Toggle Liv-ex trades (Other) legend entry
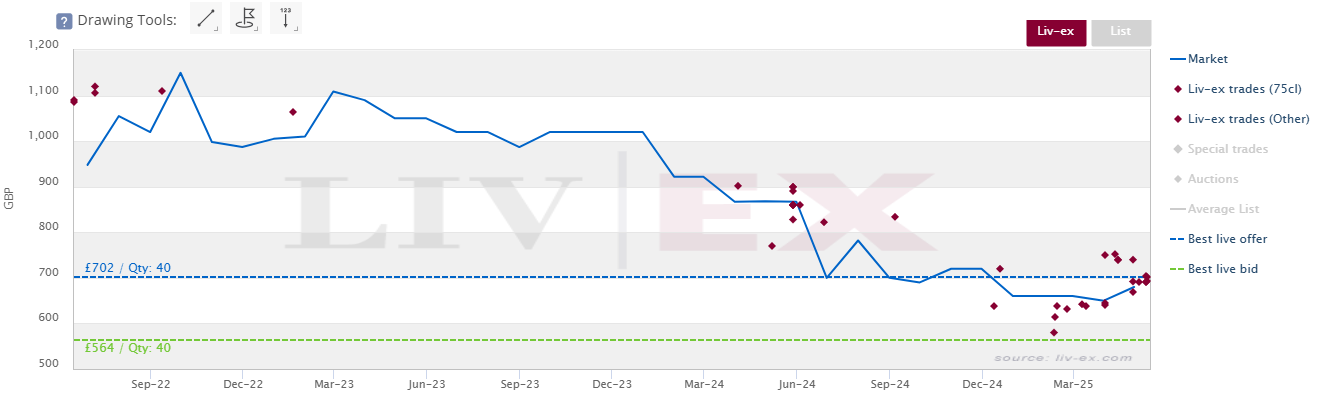The image size is (1318, 399). click(x=1240, y=119)
